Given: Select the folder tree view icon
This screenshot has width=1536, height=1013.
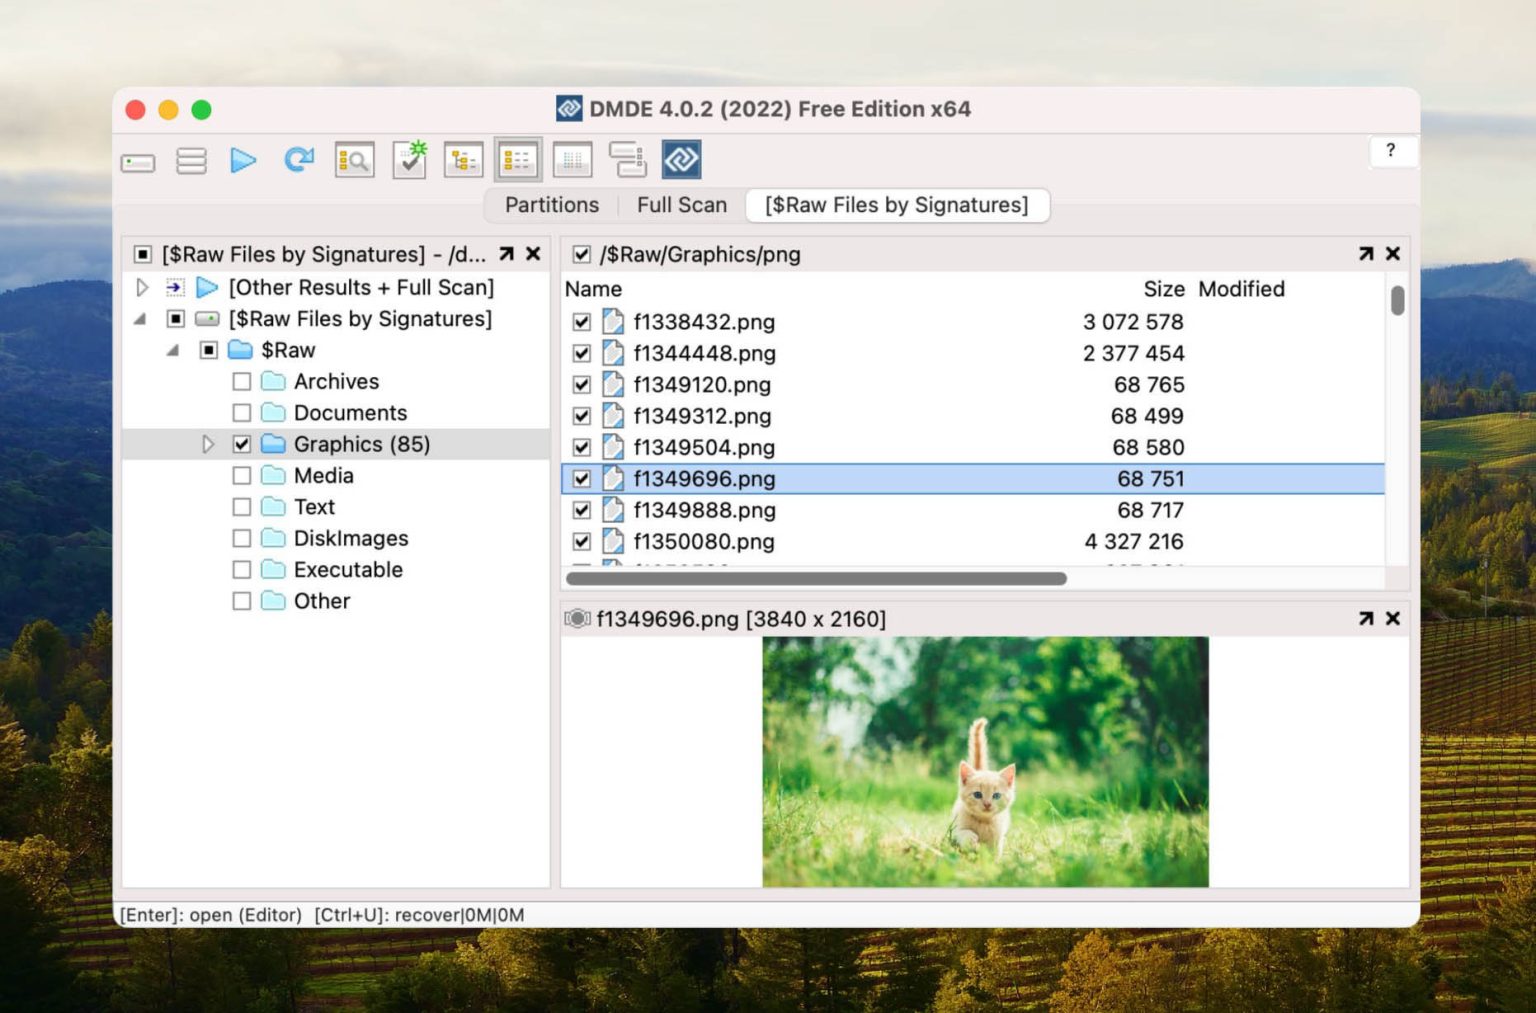Looking at the screenshot, I should pyautogui.click(x=463, y=159).
